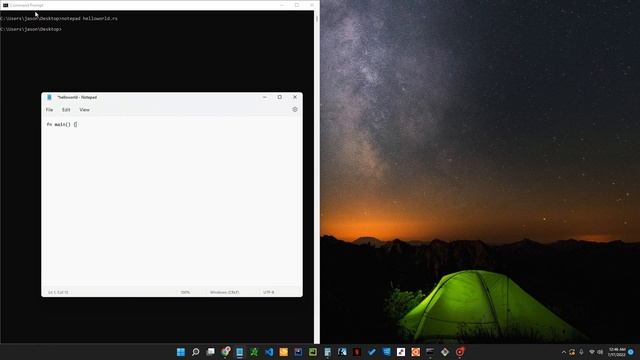Open Notepad settings via gear icon

295,109
